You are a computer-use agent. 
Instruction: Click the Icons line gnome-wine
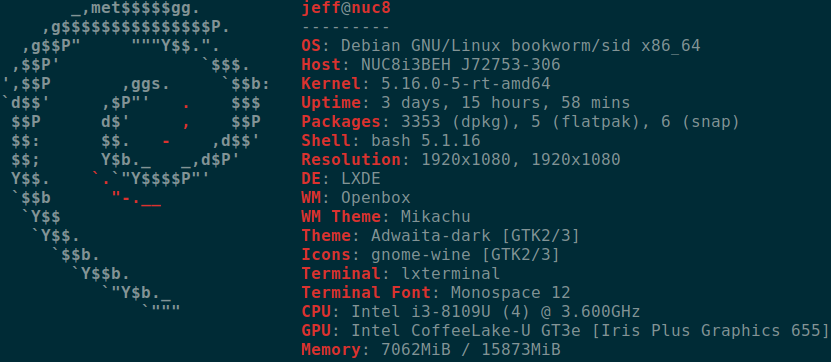(431, 255)
